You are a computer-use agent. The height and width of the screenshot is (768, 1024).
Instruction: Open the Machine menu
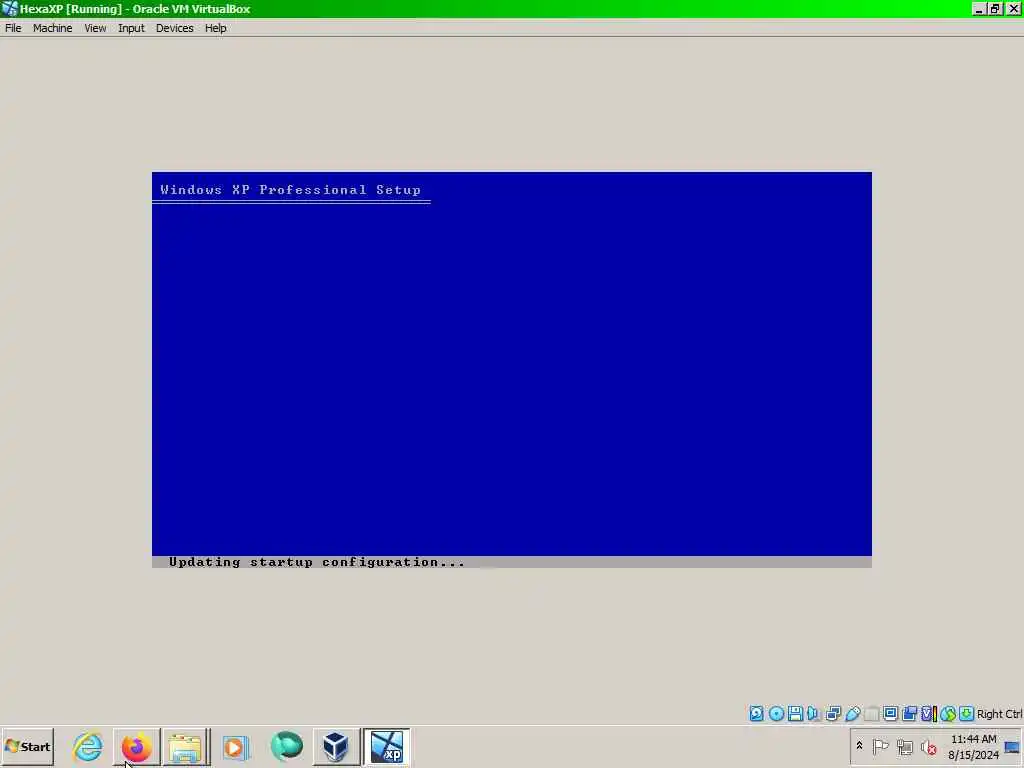52,28
